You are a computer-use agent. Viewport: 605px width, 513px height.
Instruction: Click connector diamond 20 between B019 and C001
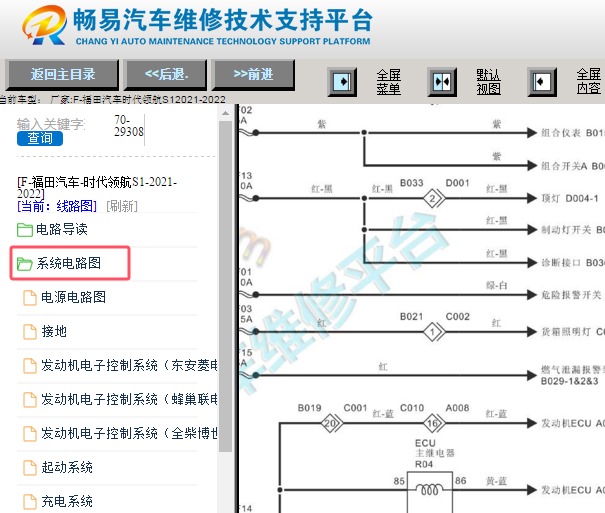pos(331,424)
